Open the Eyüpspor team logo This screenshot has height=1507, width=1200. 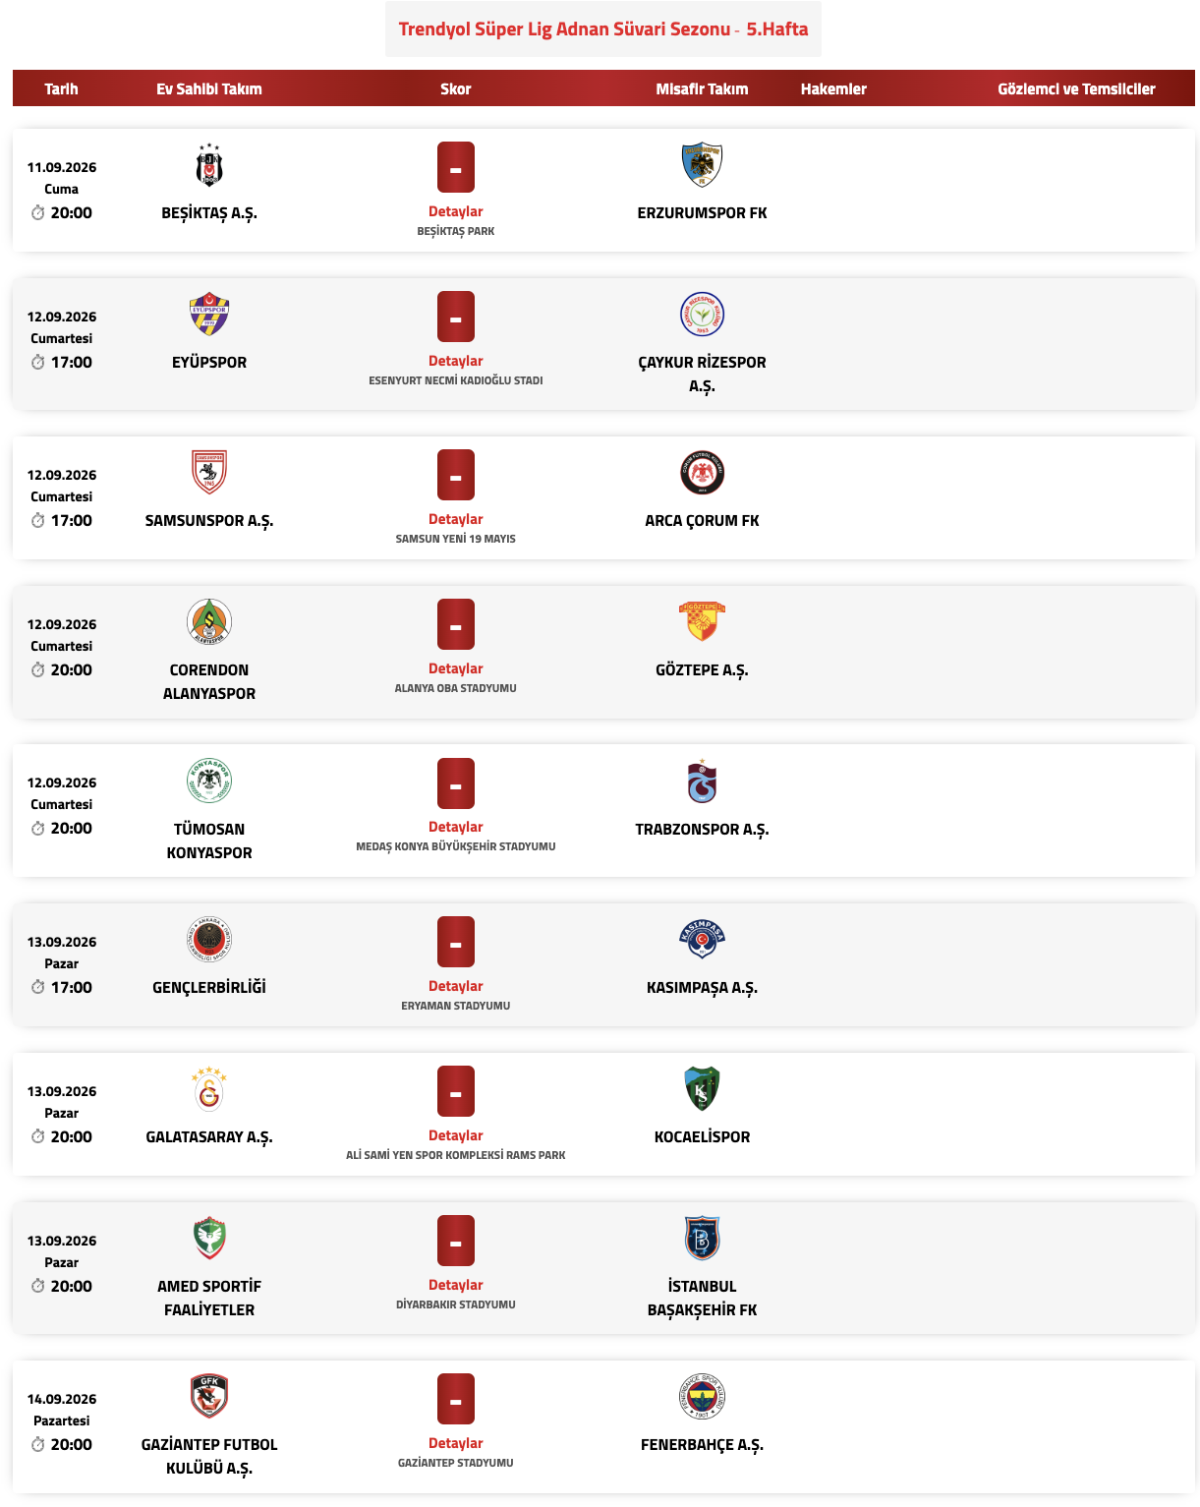[209, 315]
